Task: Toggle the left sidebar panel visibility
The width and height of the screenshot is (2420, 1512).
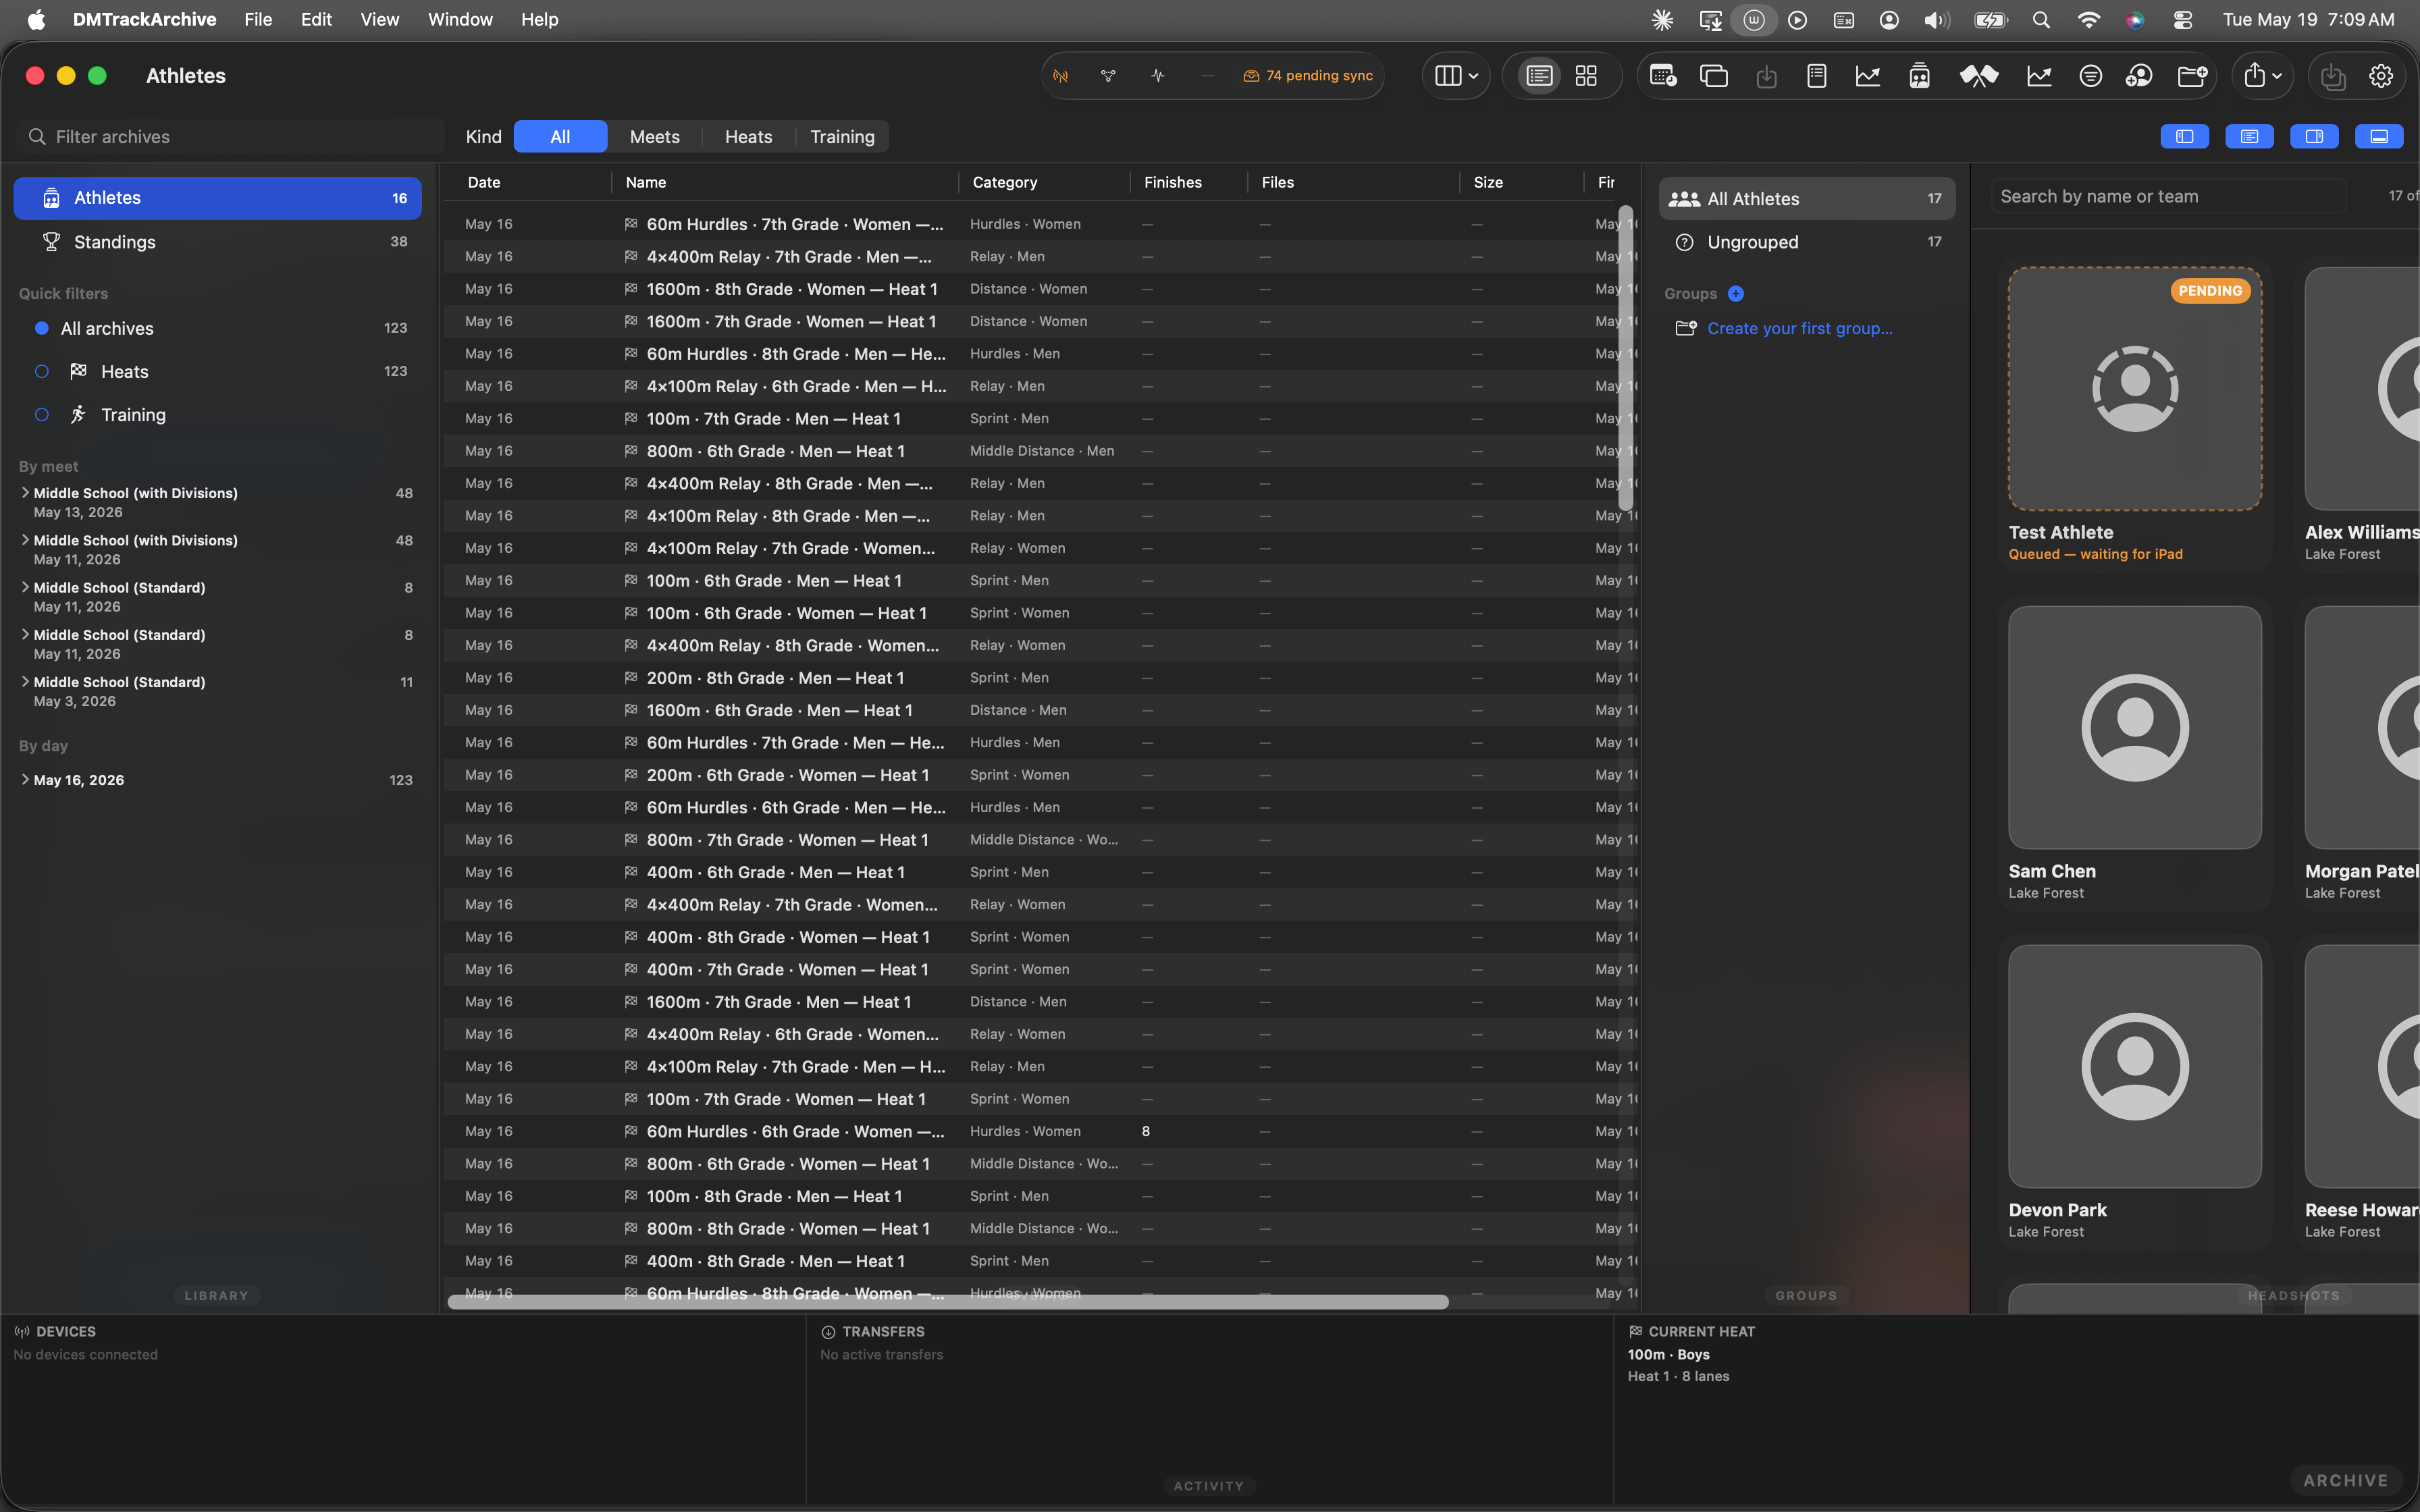Action: click(x=2185, y=137)
